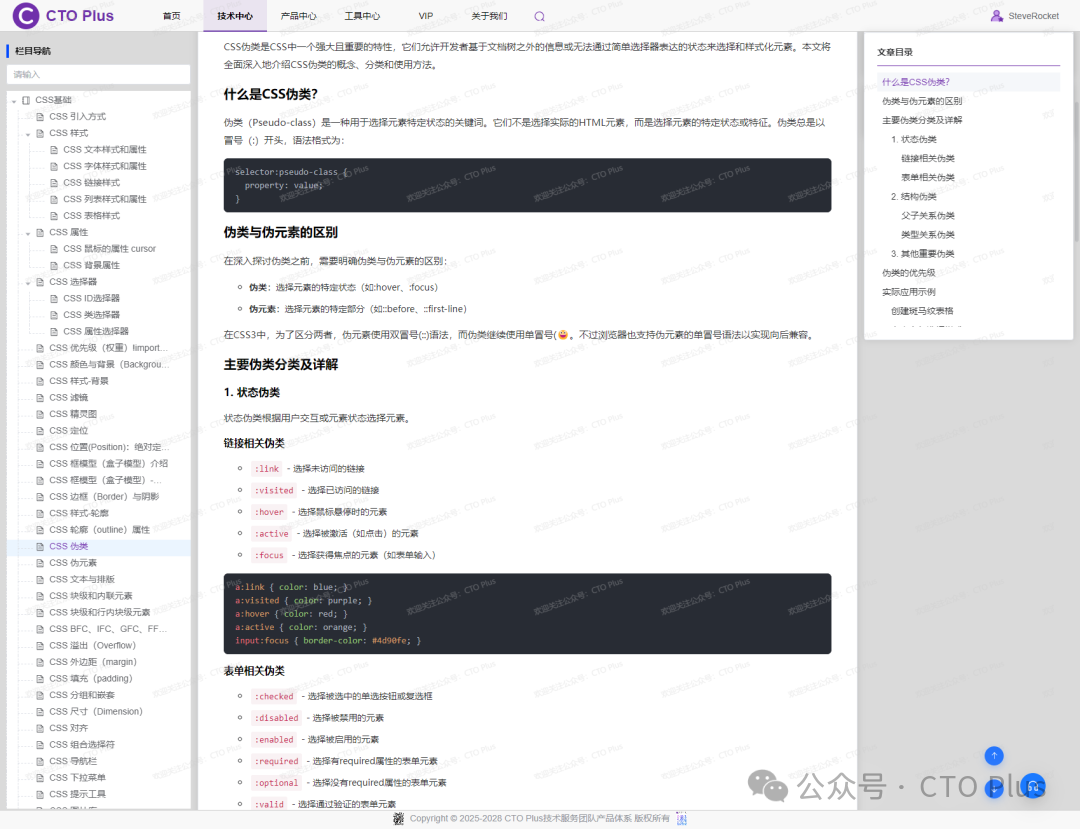Select the 技术中心 nav tab
1080x829 pixels.
[x=235, y=16]
